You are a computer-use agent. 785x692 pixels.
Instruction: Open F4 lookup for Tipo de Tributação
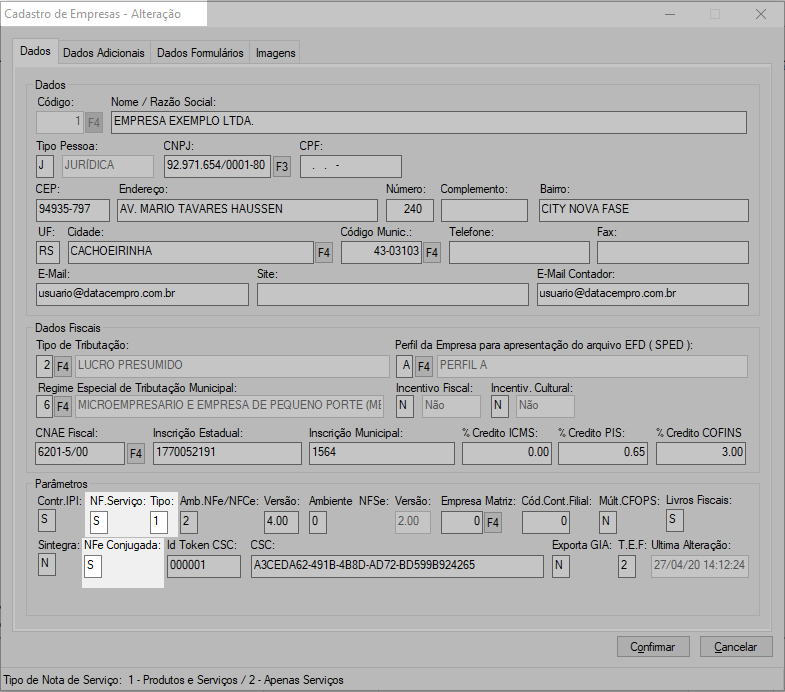tap(63, 367)
